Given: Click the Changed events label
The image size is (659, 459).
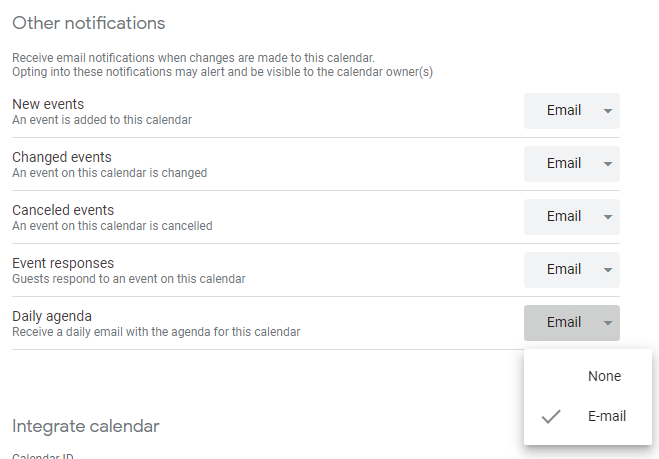Looking at the screenshot, I should click(x=62, y=157).
